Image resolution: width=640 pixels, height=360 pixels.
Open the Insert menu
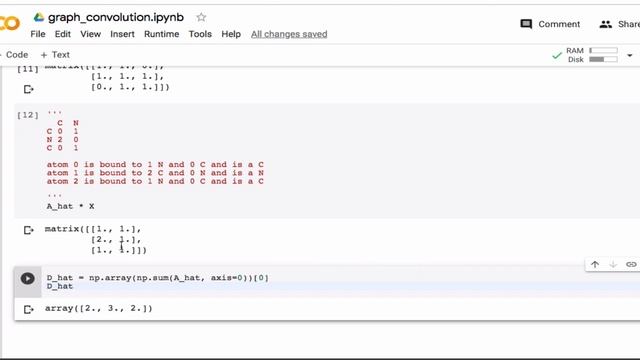point(122,34)
